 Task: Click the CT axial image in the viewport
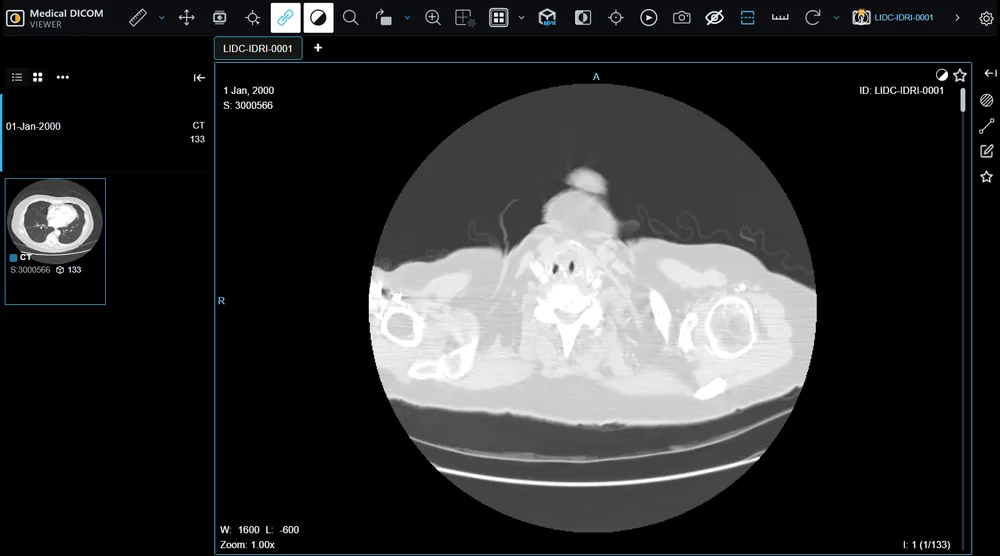coord(592,307)
